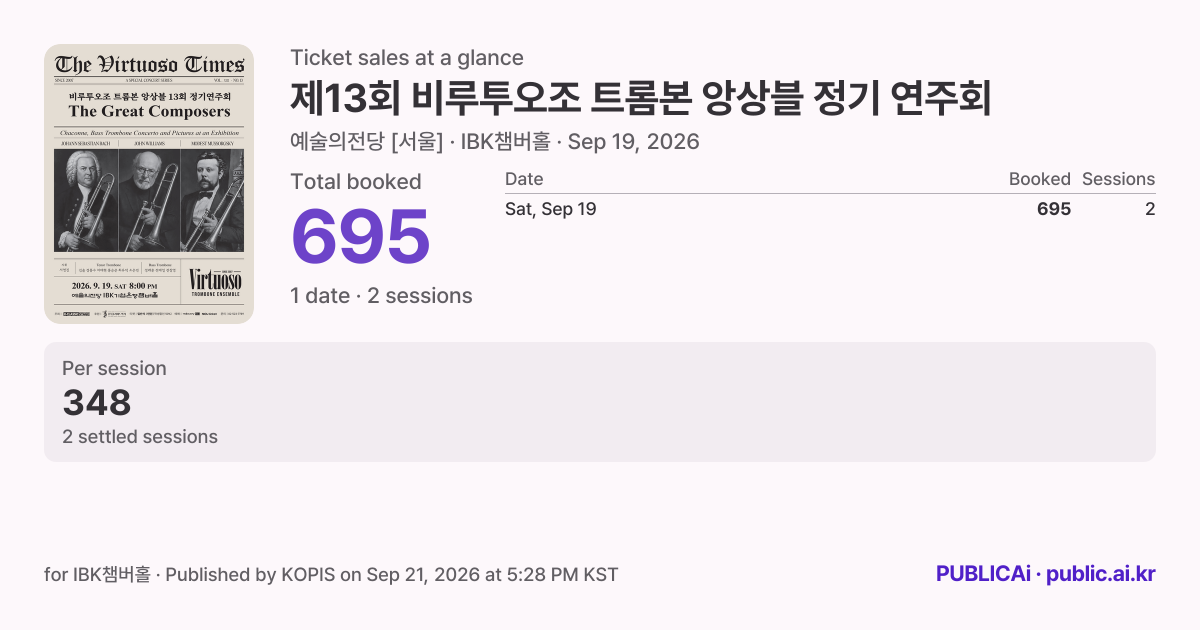Click the venue and date subtitle line
1200x630 pixels.
(495, 142)
